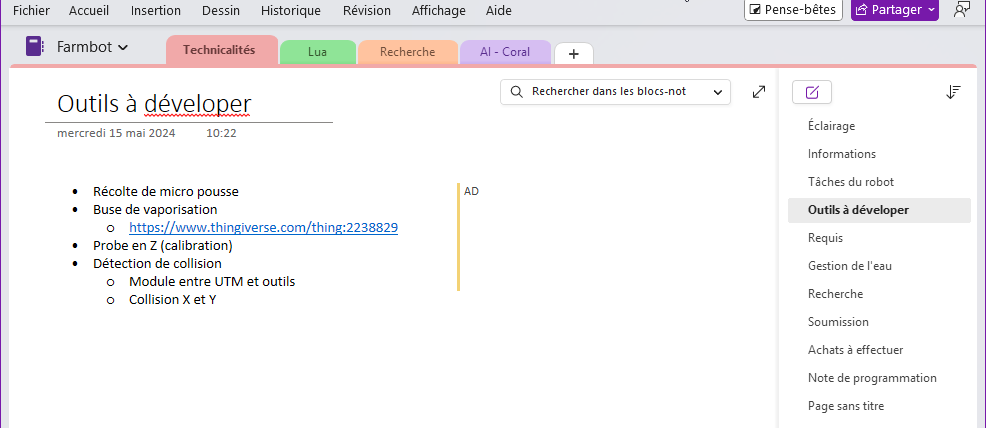The width and height of the screenshot is (986, 428).
Task: Open the Affichage ribbon tab
Action: [x=438, y=11]
